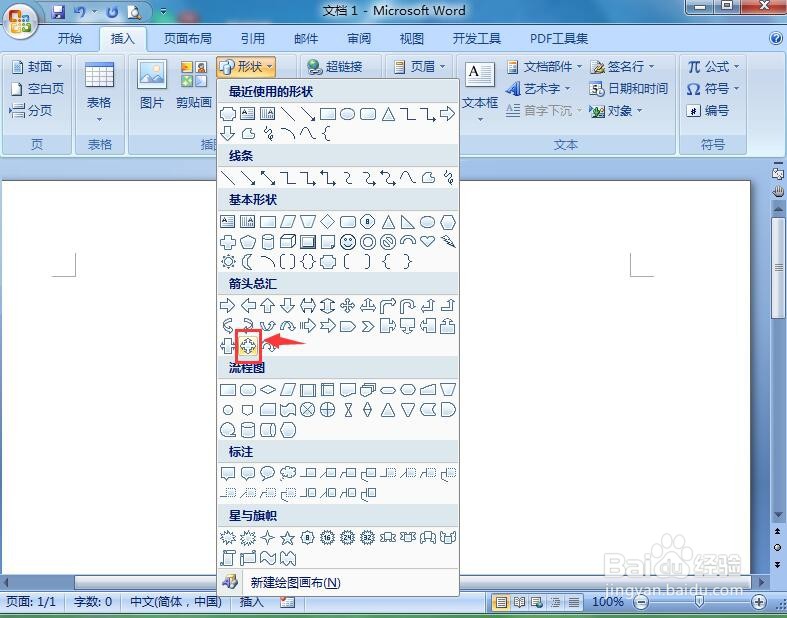Expand the 形状 shapes dropdown

pos(246,66)
